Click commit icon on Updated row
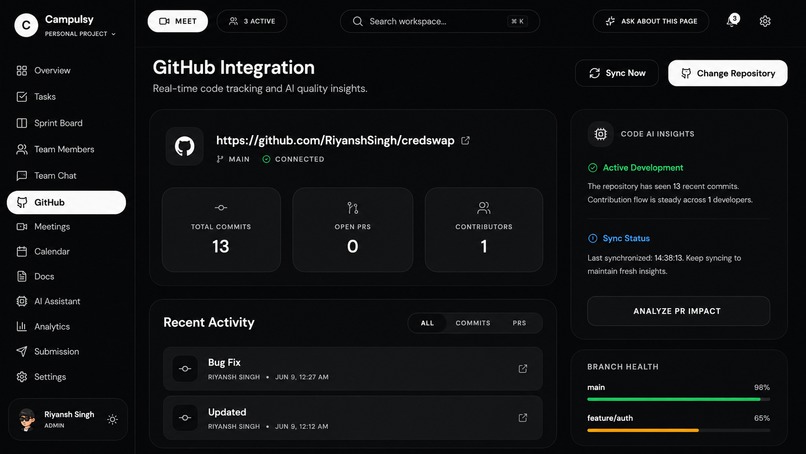 (x=185, y=418)
